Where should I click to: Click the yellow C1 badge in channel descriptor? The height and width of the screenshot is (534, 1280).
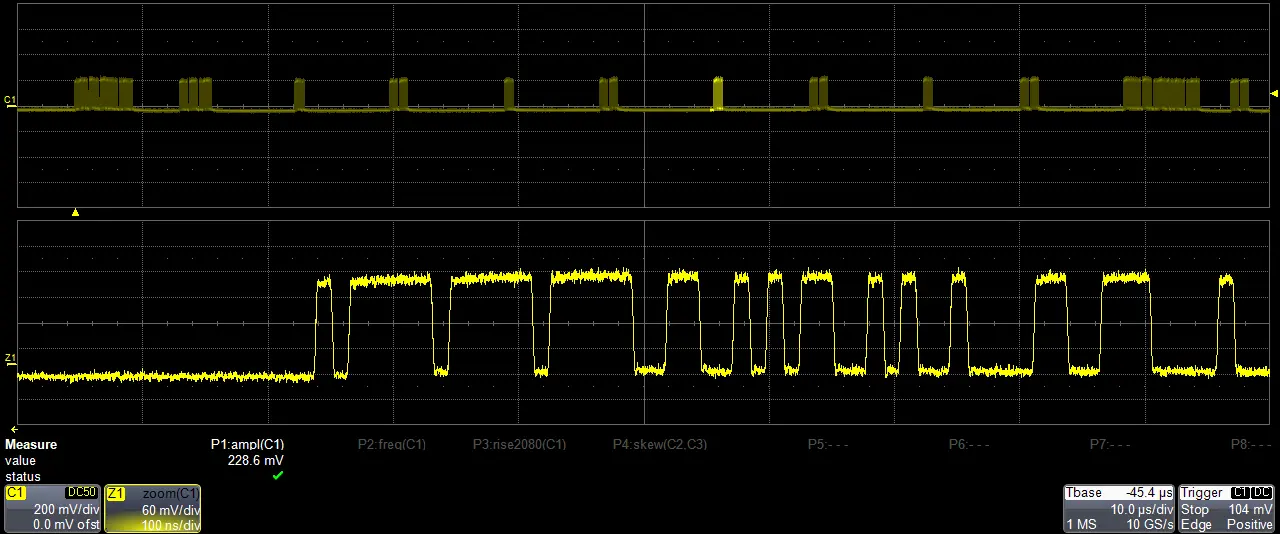tap(16, 493)
